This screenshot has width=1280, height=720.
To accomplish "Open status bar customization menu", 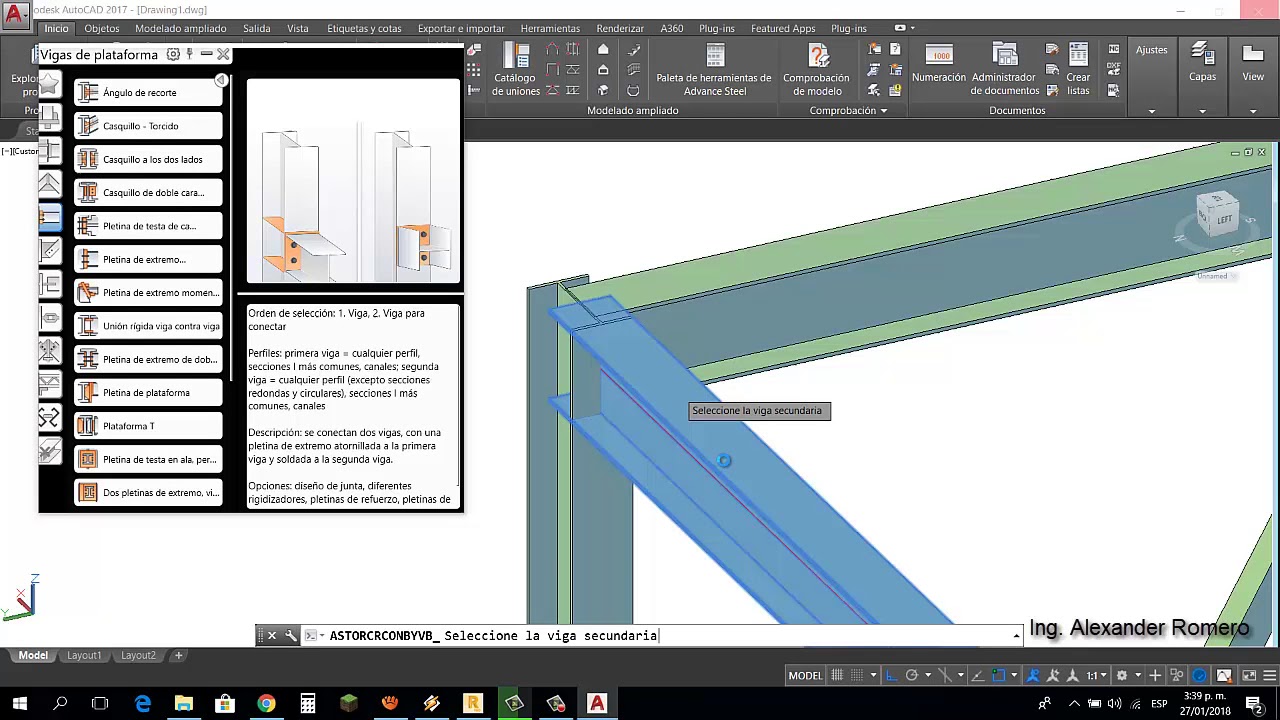I will [1269, 676].
